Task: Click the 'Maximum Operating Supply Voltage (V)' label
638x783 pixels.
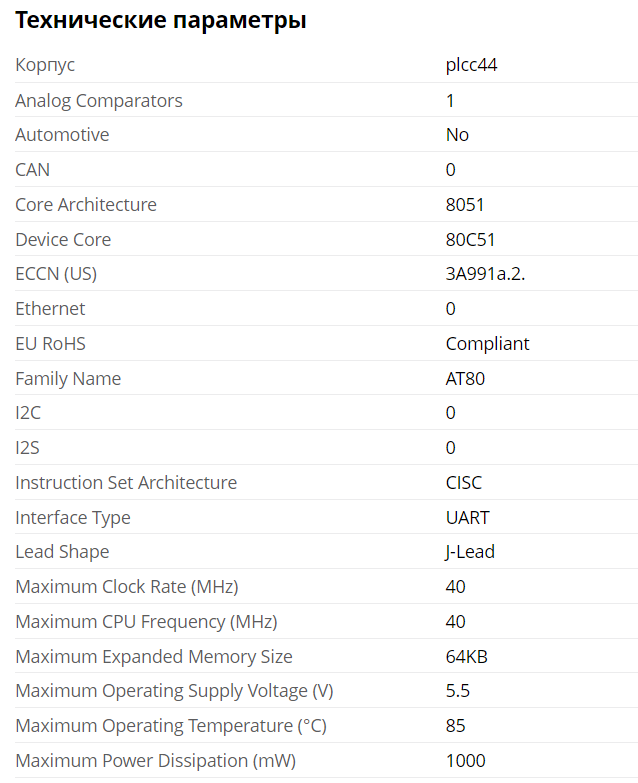Action: (174, 691)
